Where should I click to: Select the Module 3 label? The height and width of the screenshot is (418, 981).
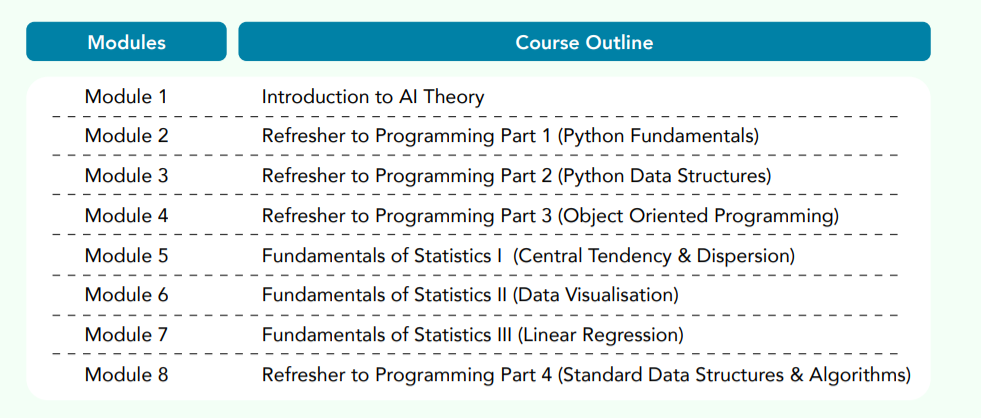(x=126, y=176)
